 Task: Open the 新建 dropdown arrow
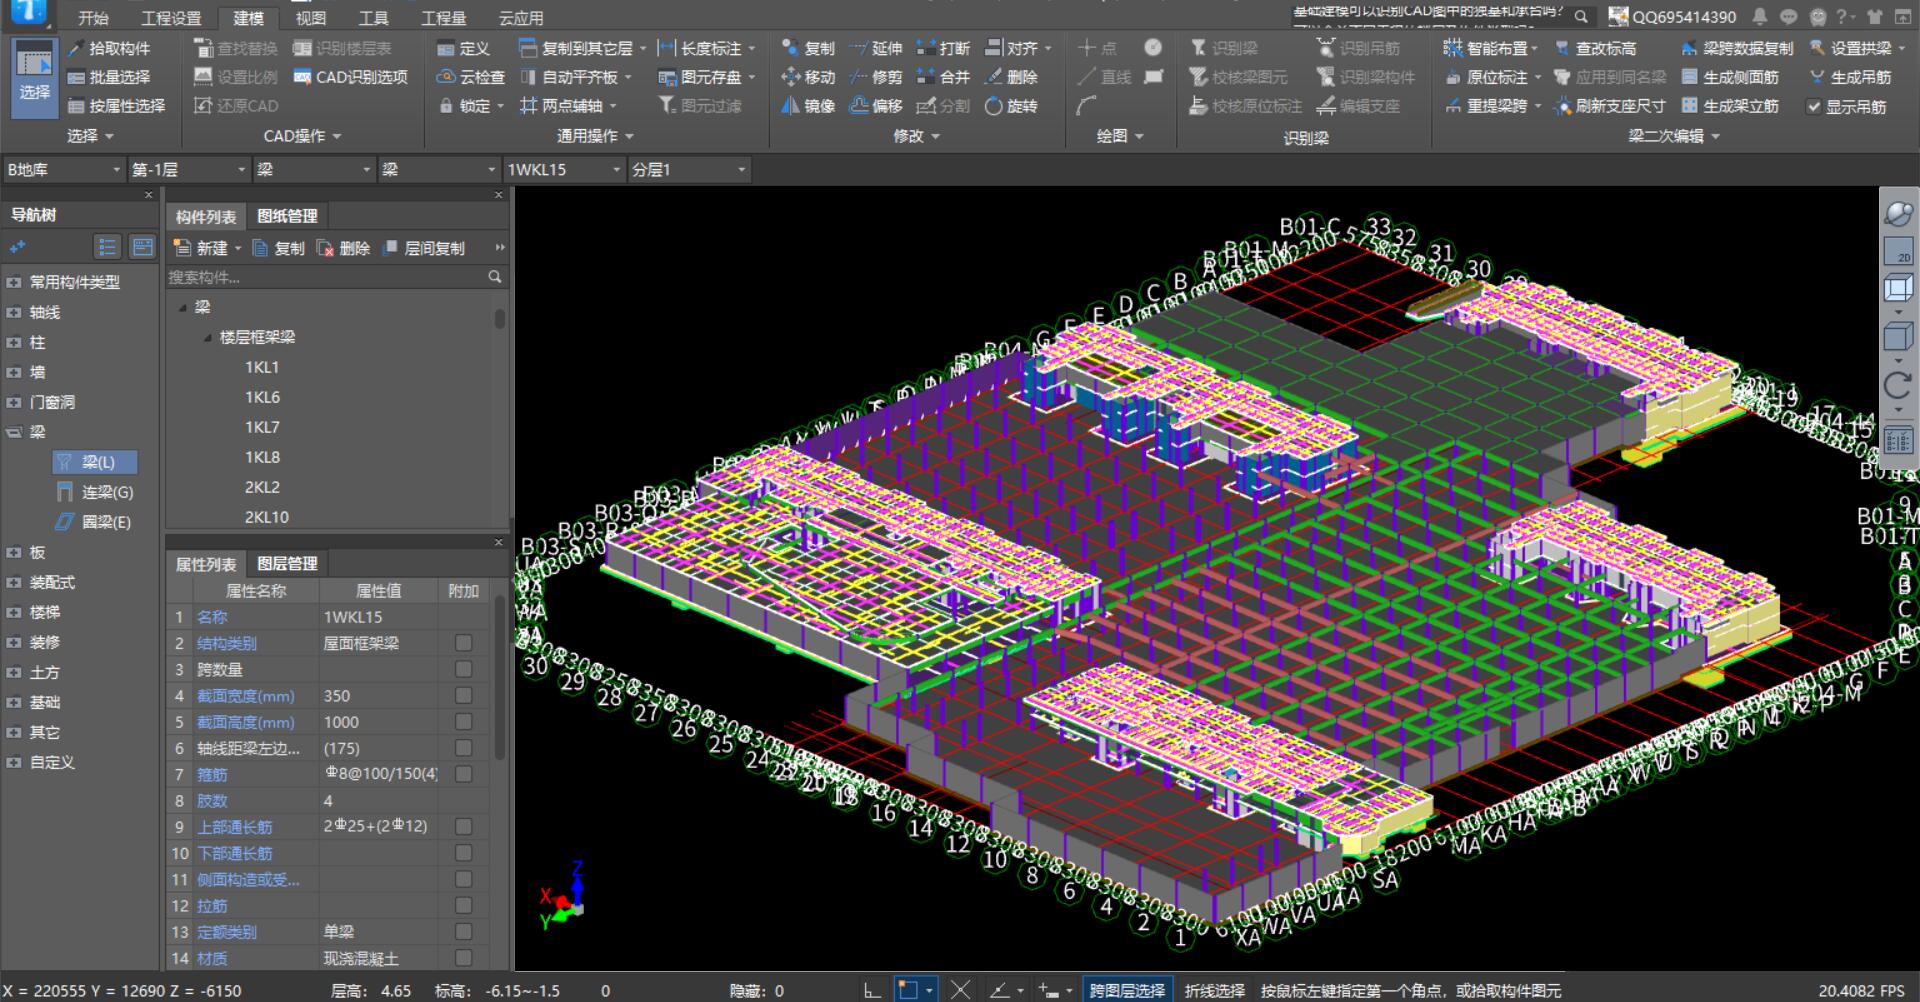pos(238,248)
